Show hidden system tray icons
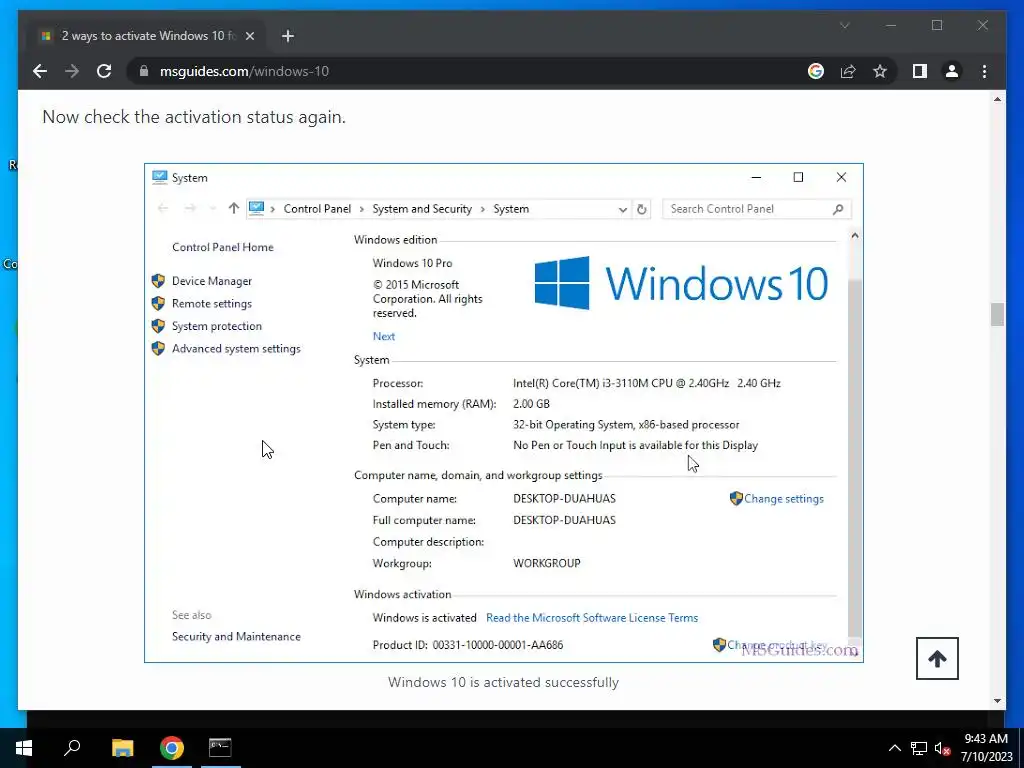This screenshot has height=768, width=1024. (895, 748)
